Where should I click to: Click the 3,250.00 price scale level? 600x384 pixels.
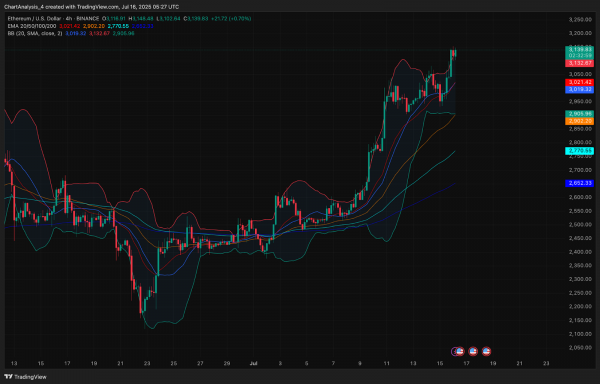tap(580, 20)
